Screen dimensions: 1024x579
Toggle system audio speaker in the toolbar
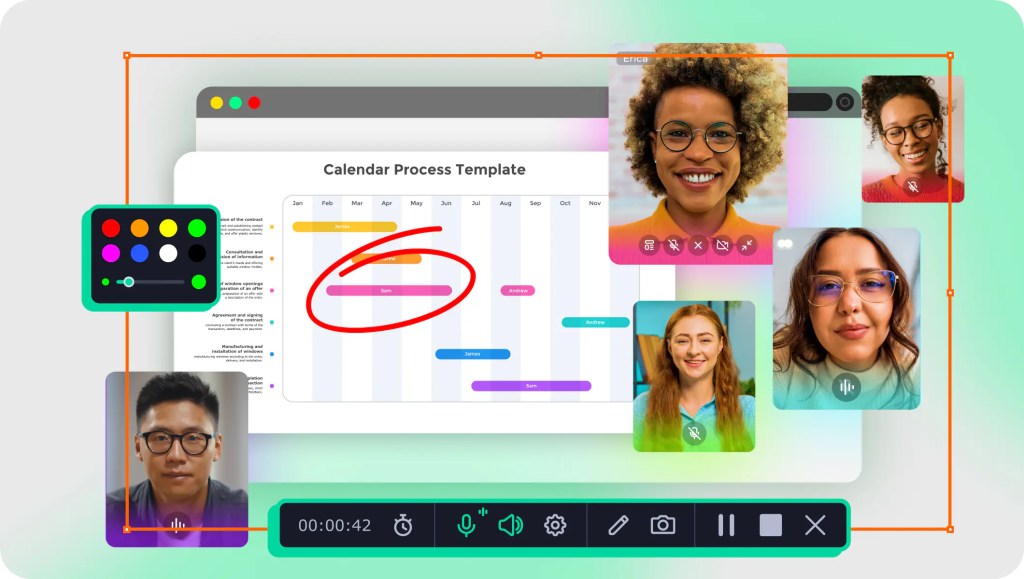(510, 525)
